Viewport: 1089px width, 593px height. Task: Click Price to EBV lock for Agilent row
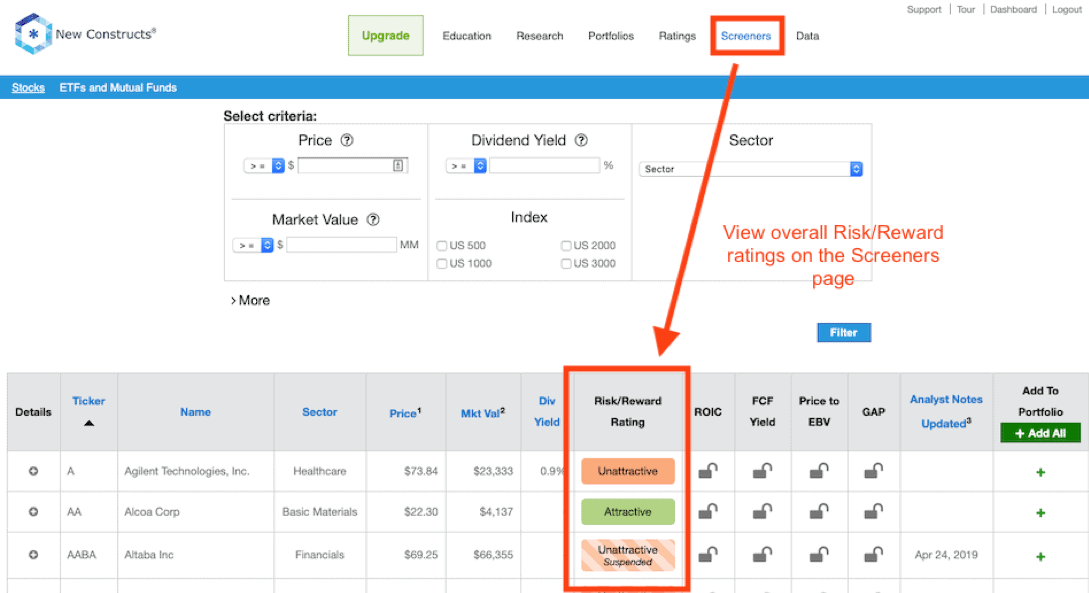(819, 471)
